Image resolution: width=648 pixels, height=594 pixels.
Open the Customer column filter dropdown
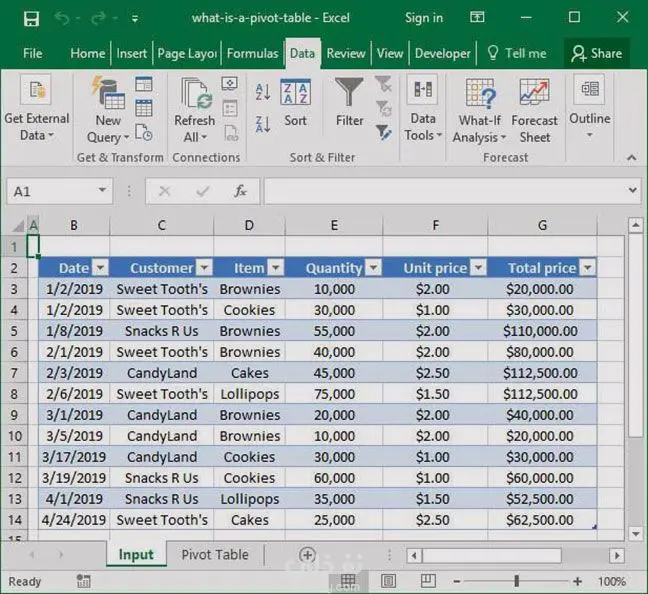point(203,268)
